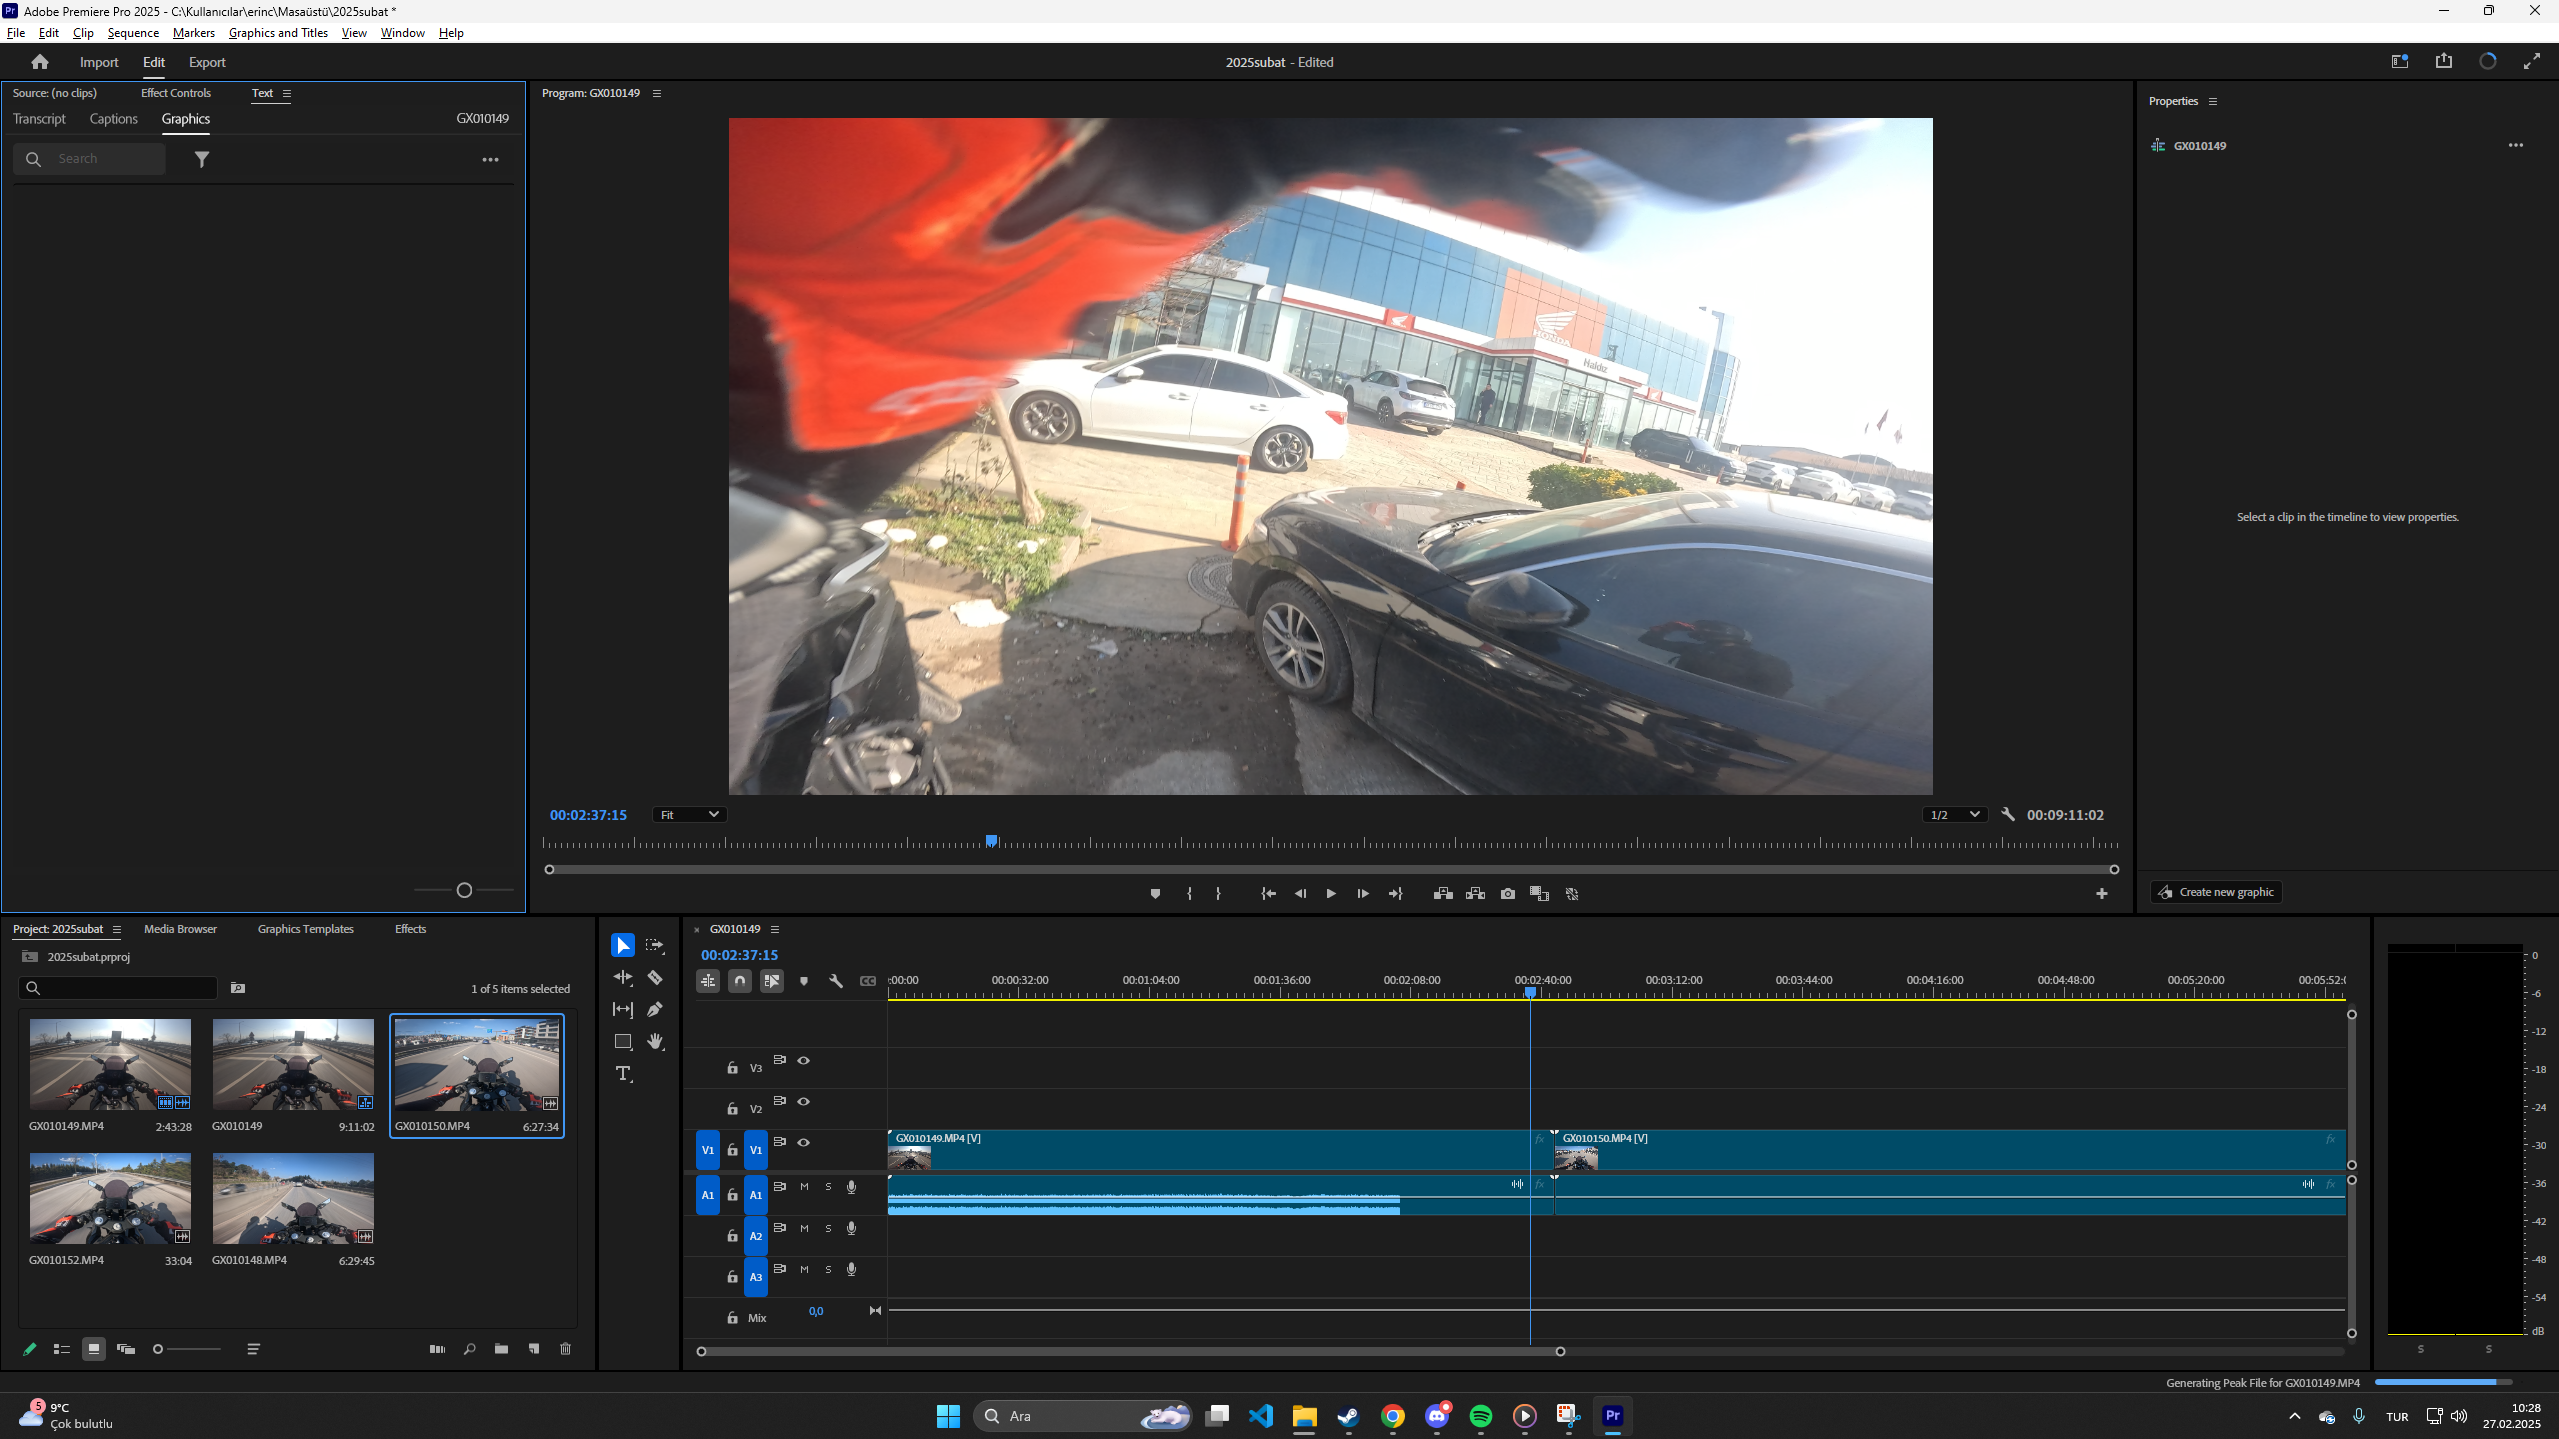
Task: Toggle Linked Selection in timeline
Action: click(772, 981)
